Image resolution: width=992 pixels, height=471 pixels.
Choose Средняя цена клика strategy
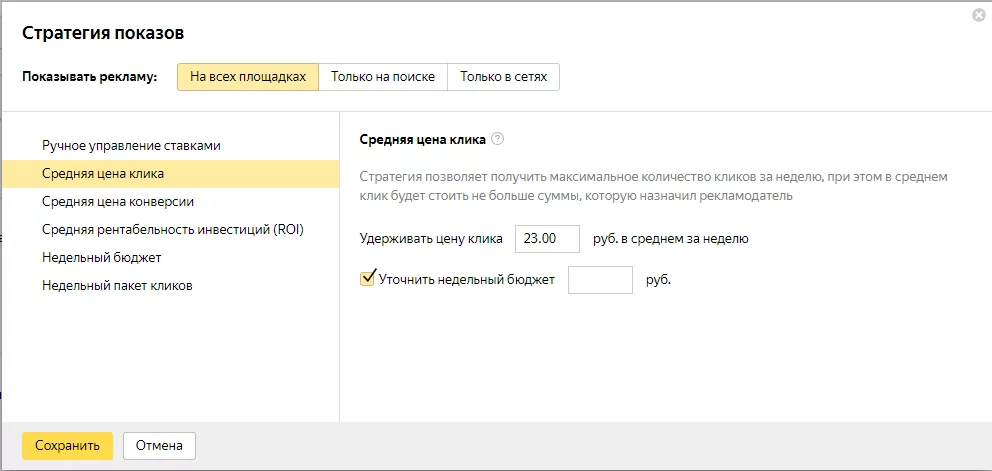pos(171,173)
